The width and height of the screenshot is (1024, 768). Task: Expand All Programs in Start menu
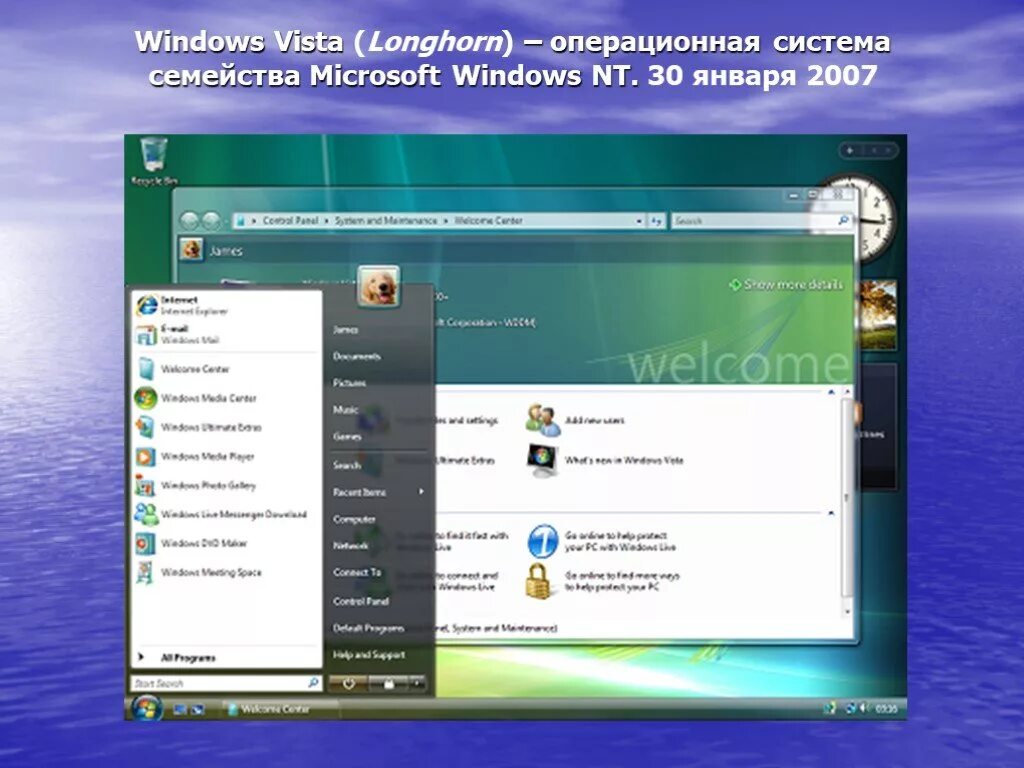188,658
